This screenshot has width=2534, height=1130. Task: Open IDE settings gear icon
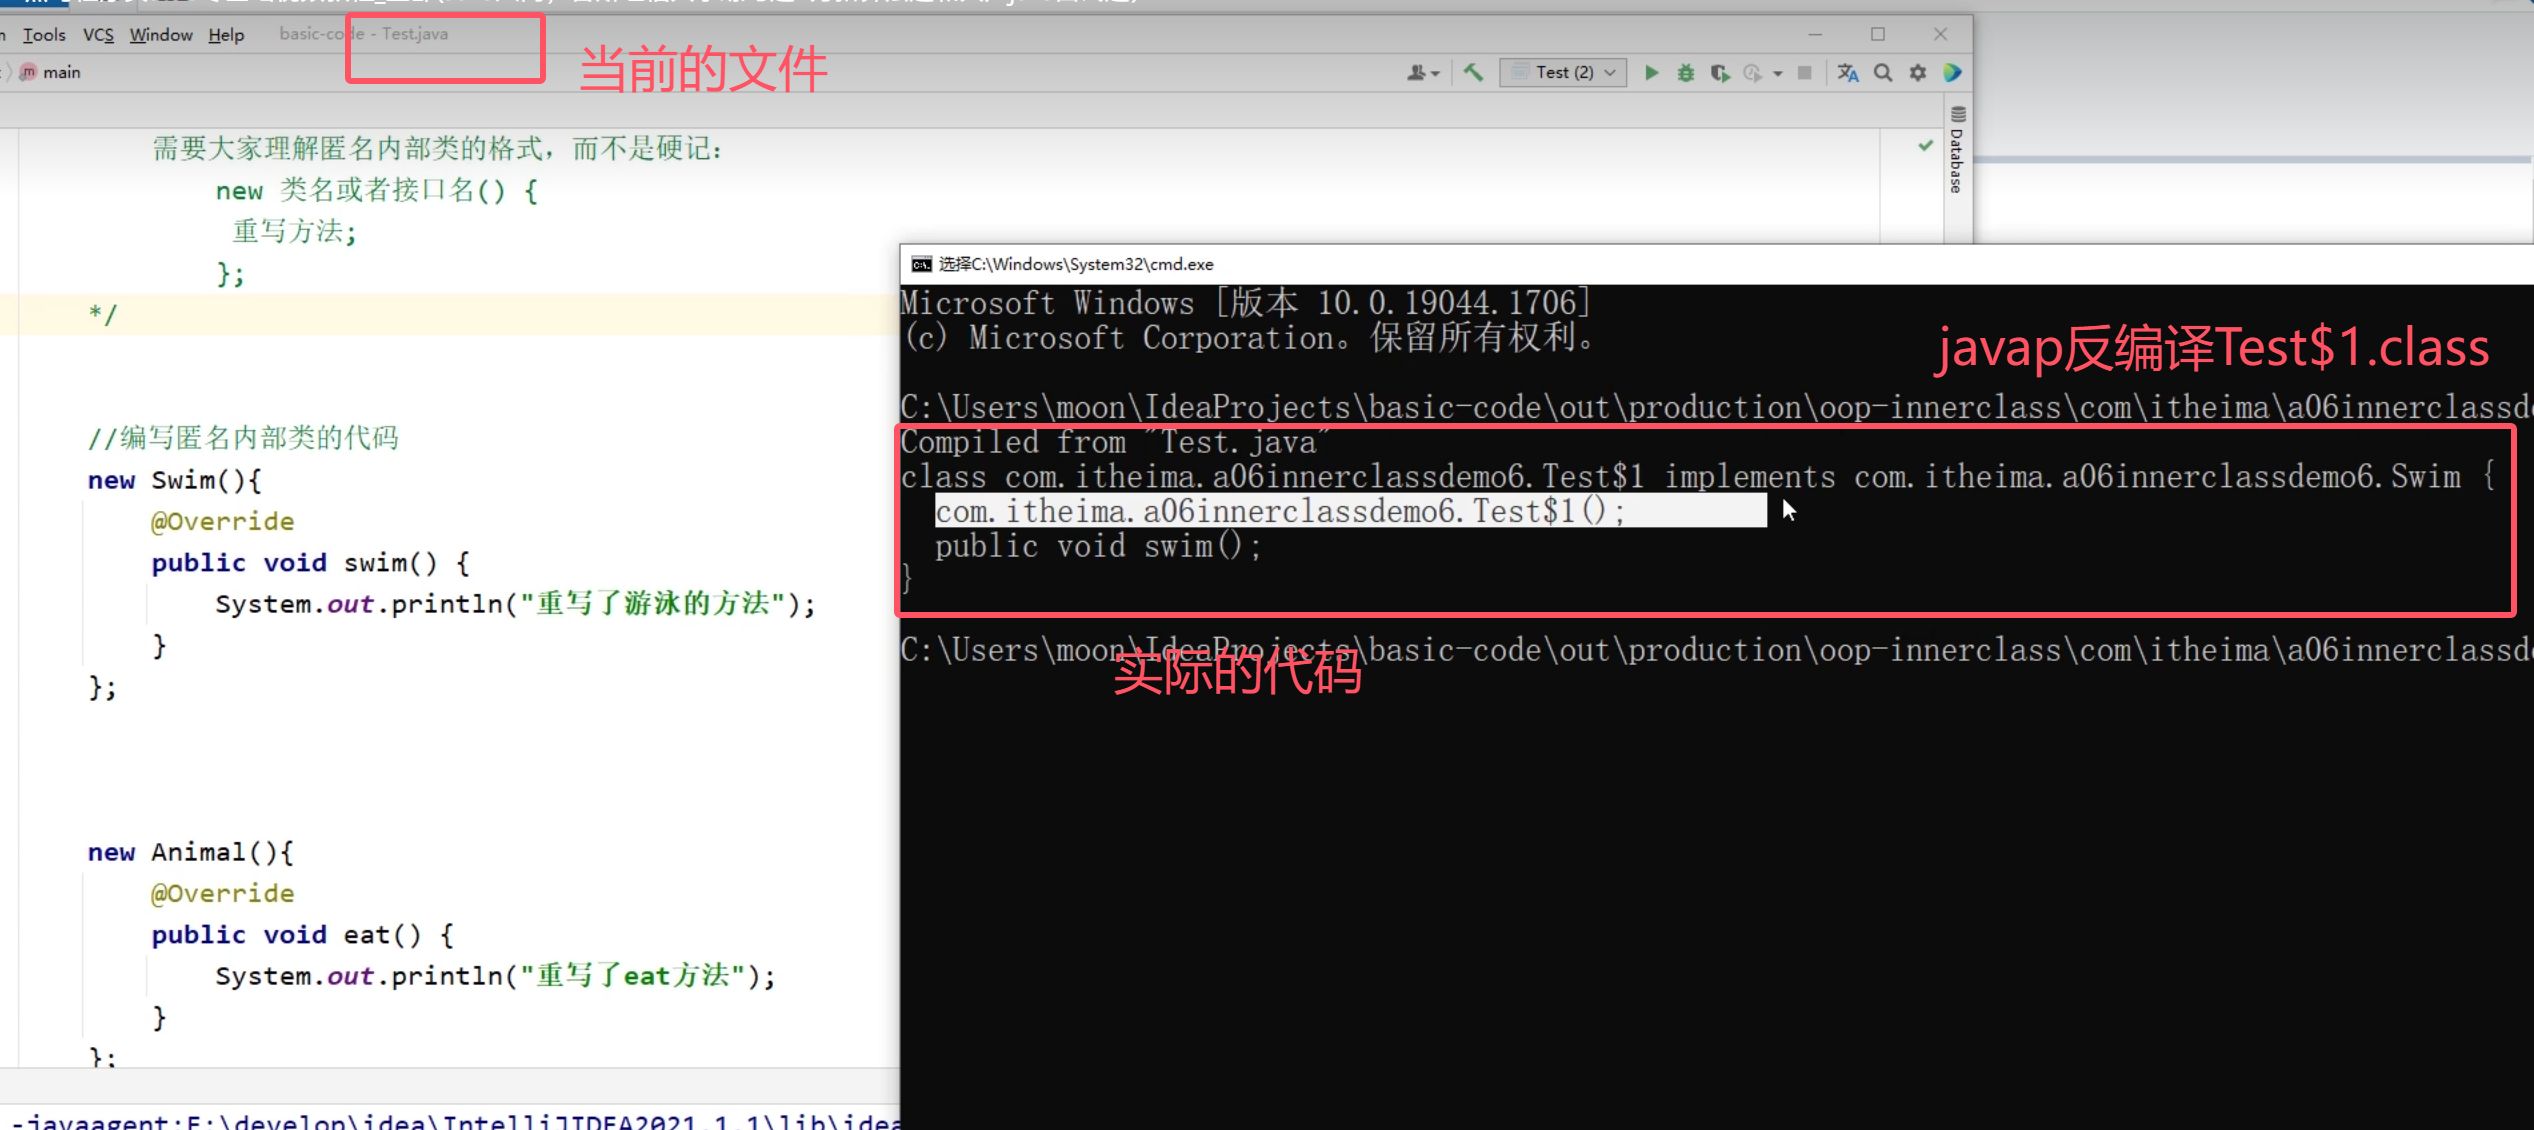pos(1917,72)
